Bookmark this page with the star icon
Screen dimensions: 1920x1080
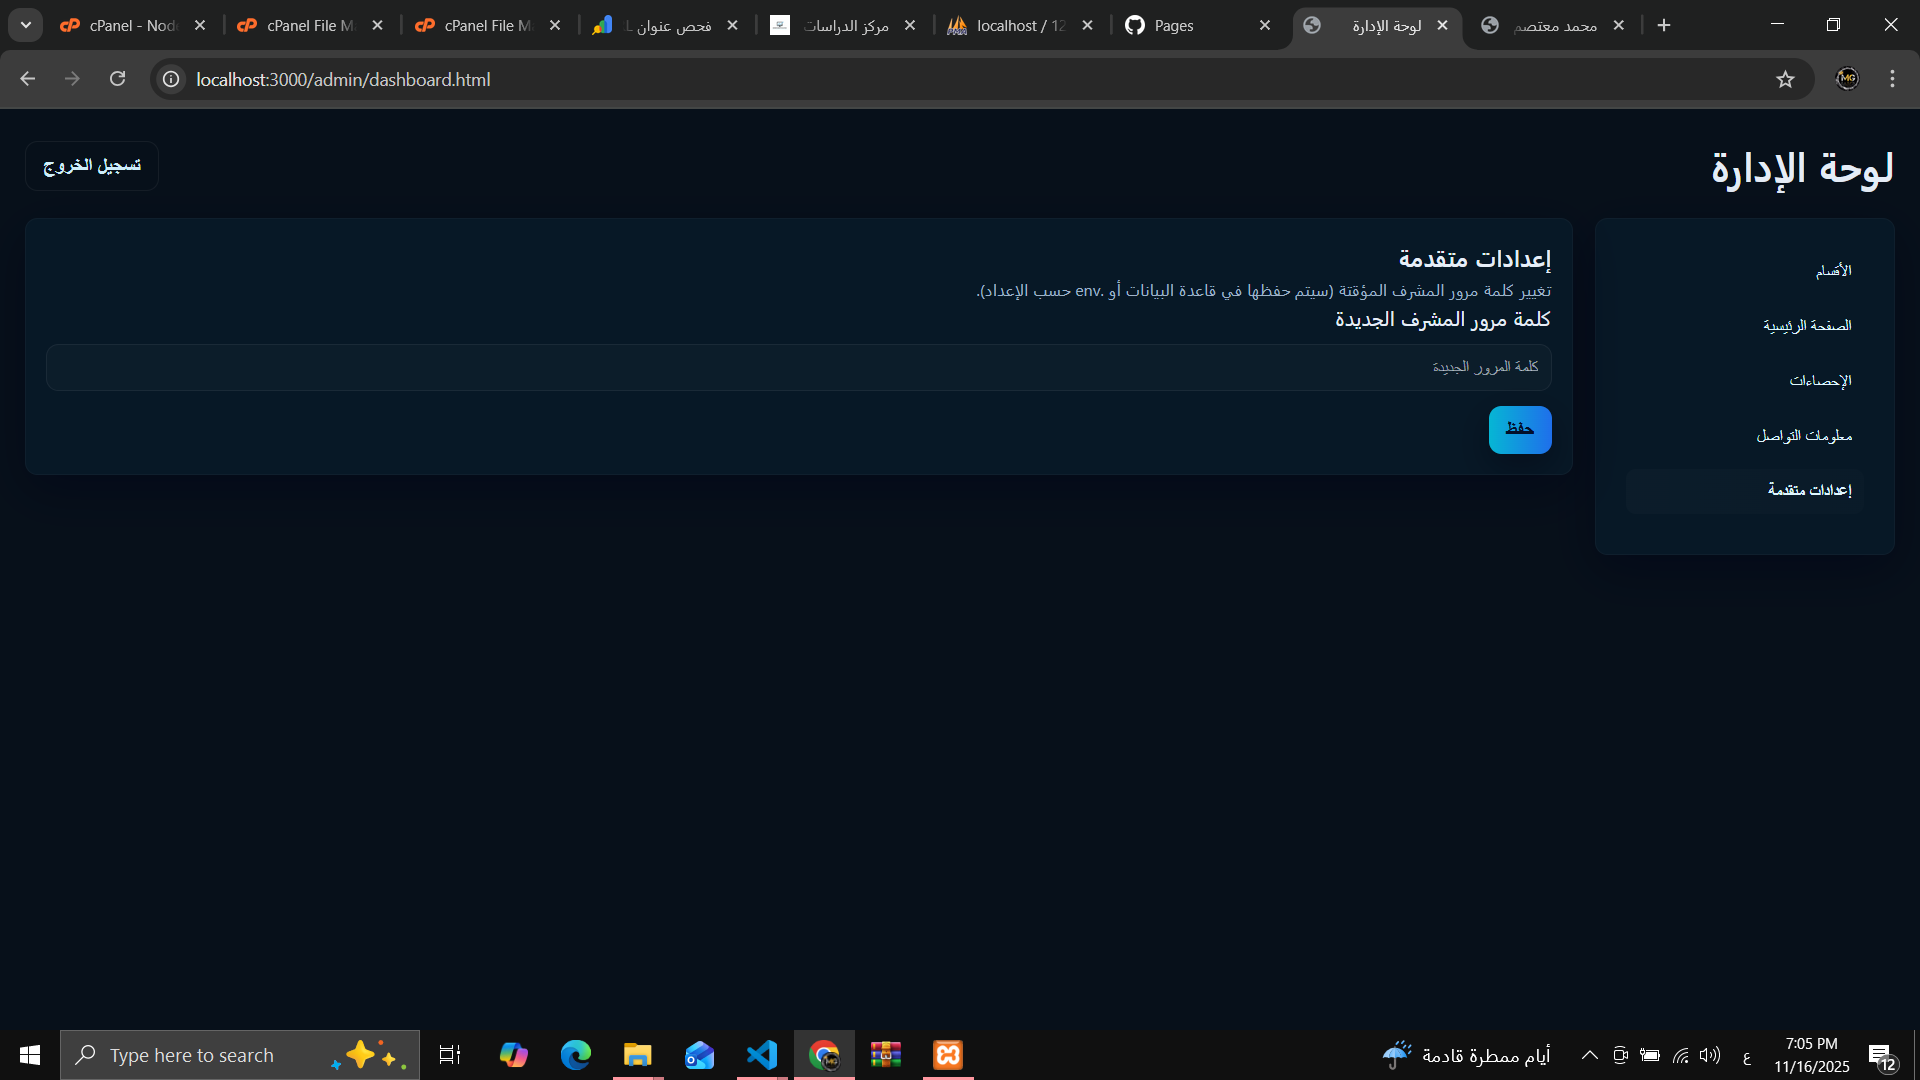pos(1785,79)
